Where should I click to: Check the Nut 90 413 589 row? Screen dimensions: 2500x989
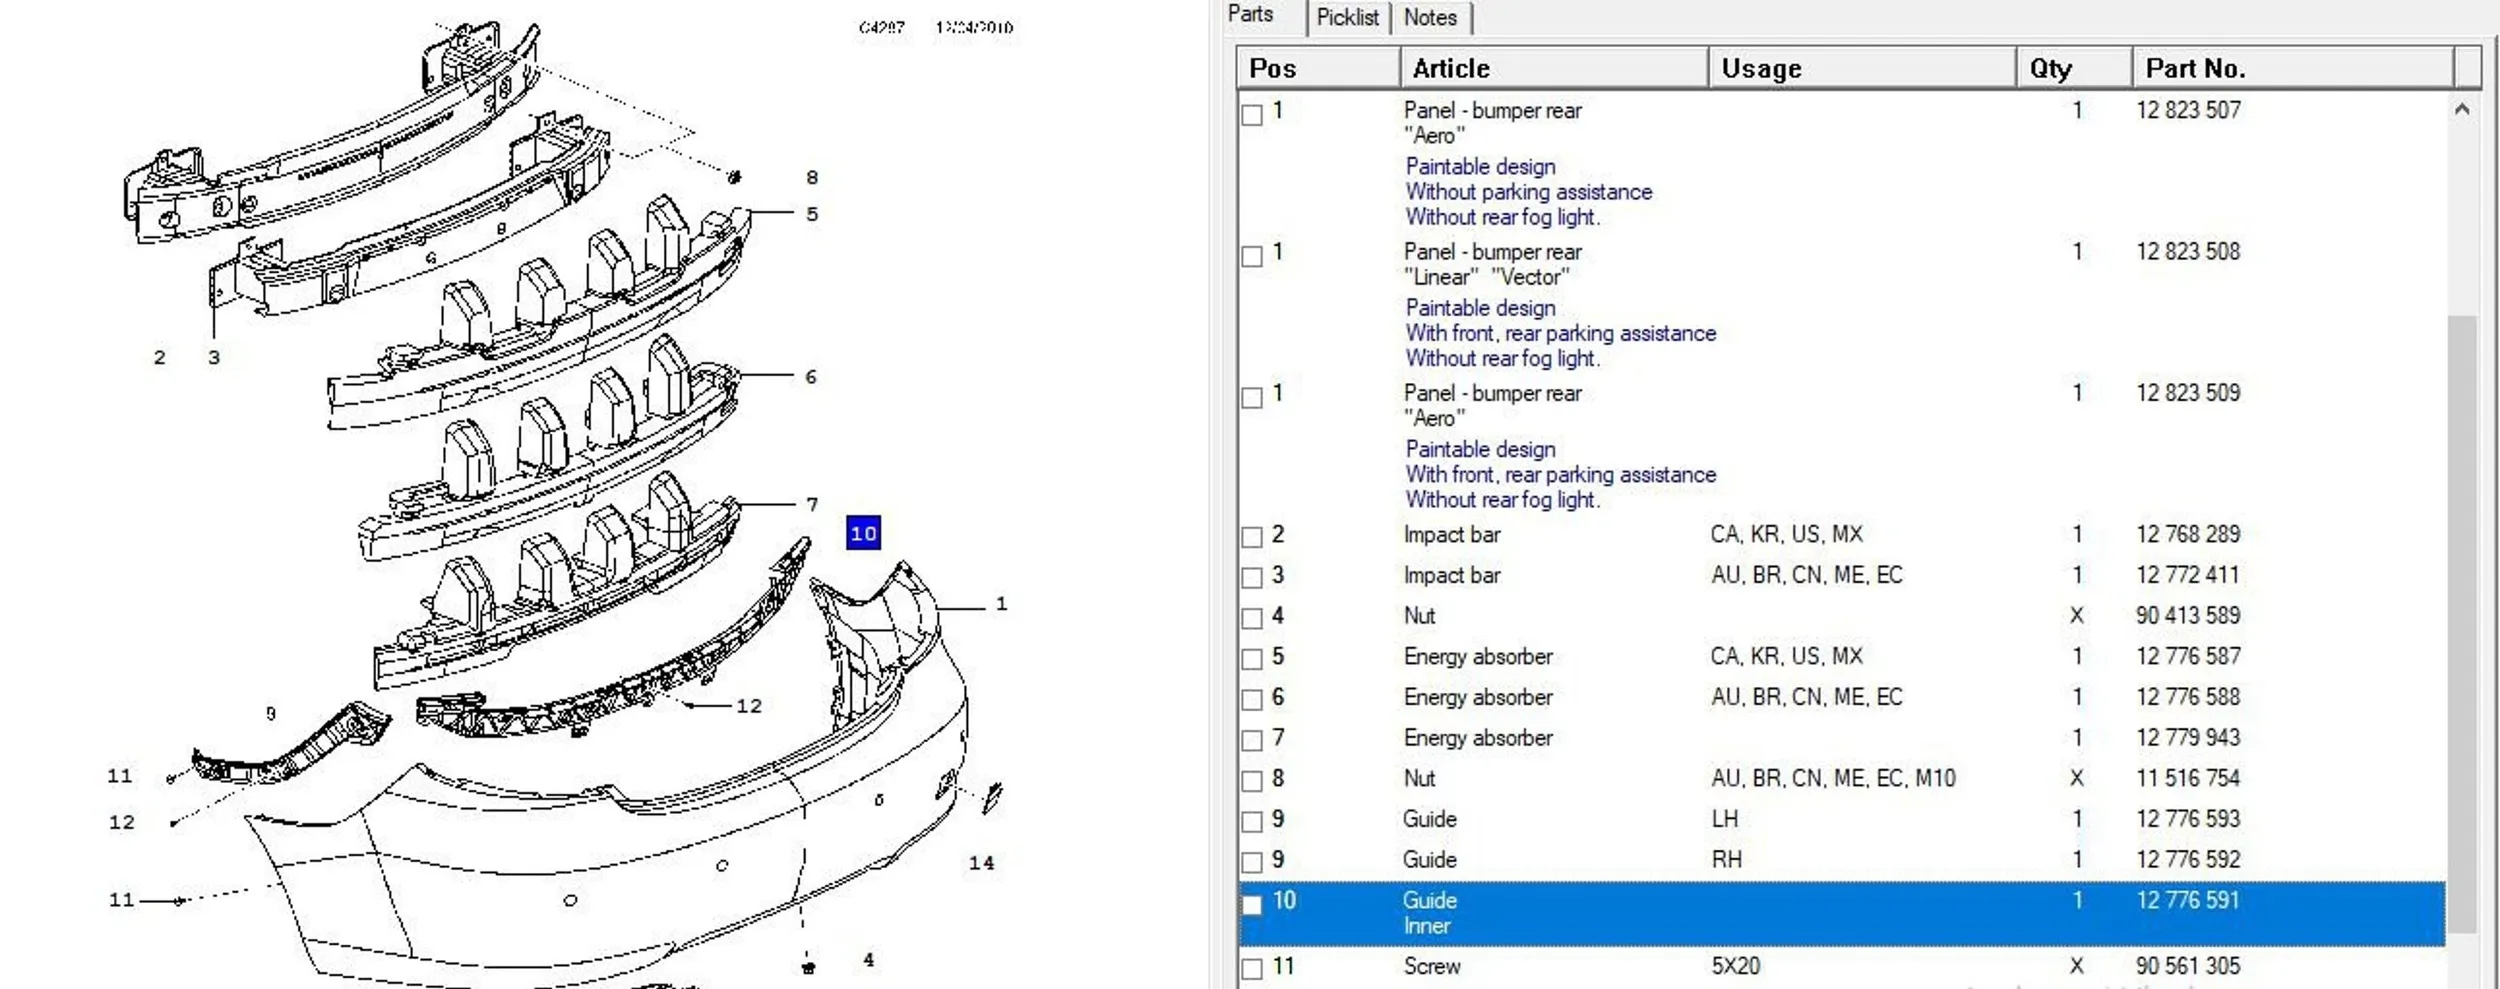(1252, 618)
